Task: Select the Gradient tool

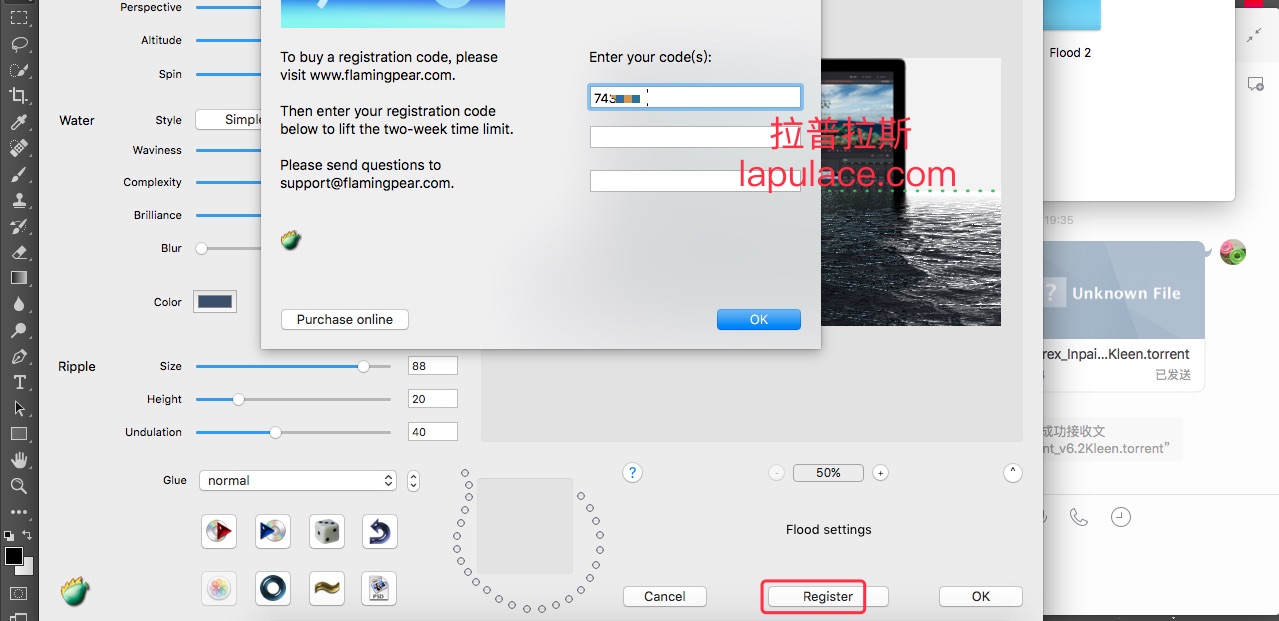Action: coord(19,278)
